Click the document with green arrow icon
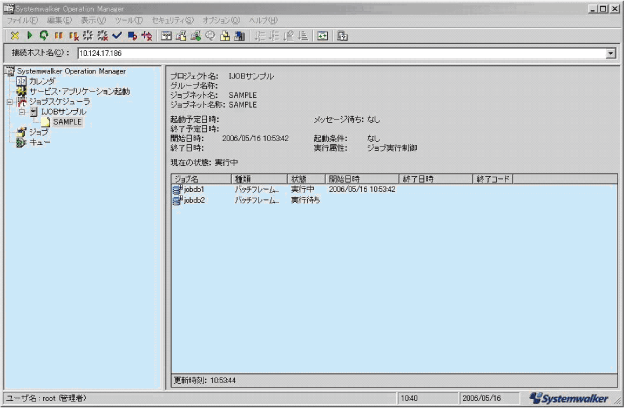This screenshot has width=624, height=408. (x=195, y=36)
